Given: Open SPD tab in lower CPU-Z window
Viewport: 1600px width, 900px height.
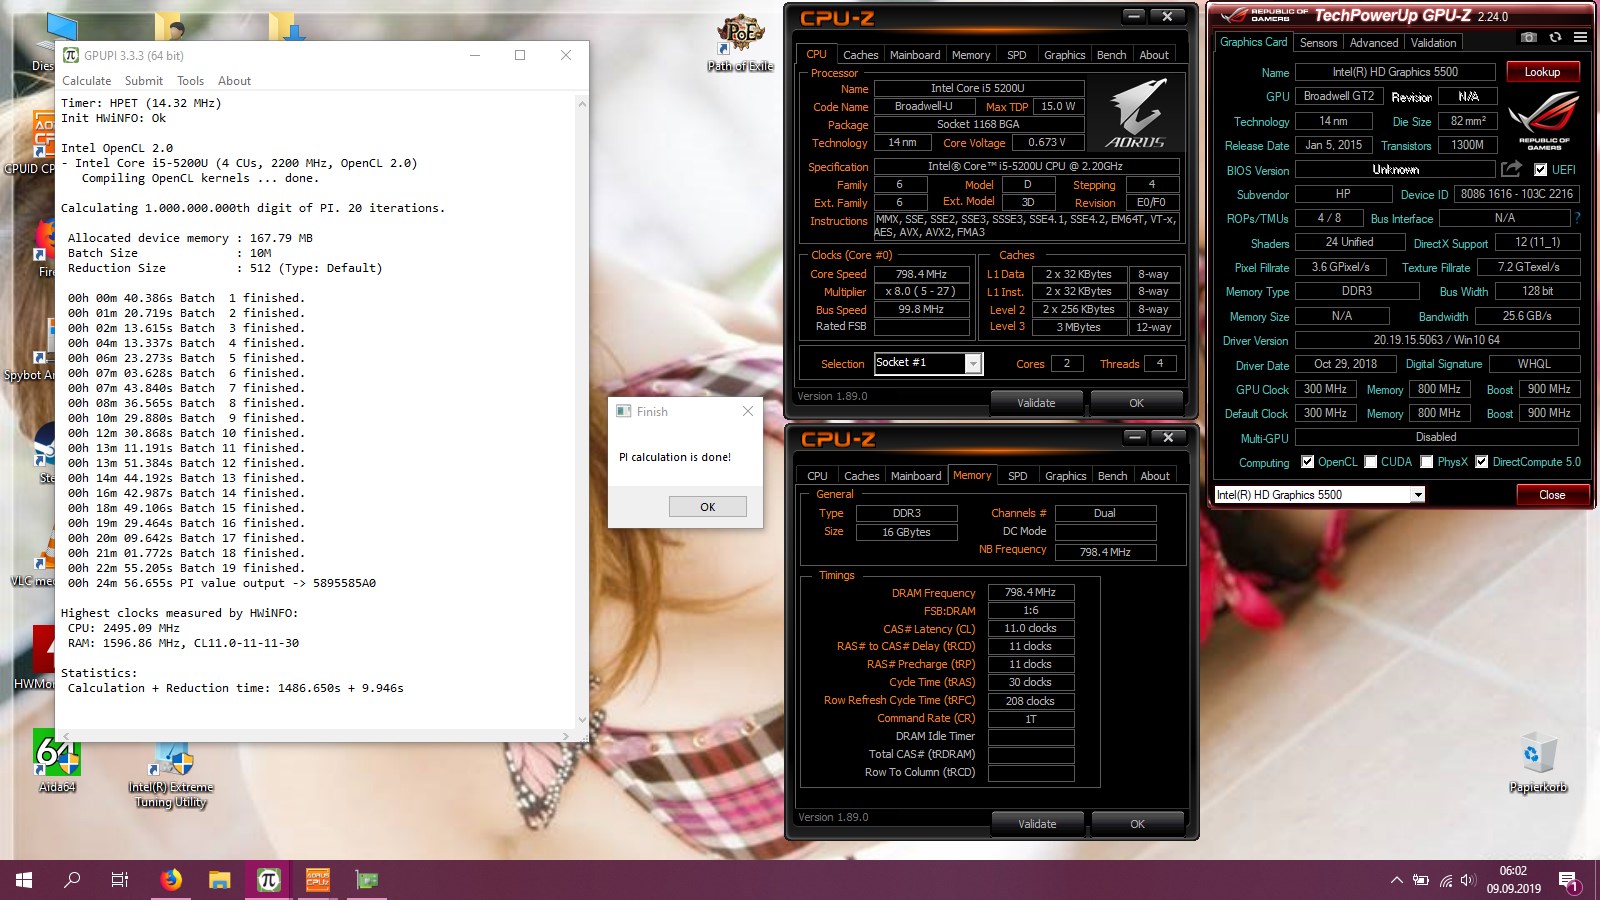Looking at the screenshot, I should tap(1017, 476).
